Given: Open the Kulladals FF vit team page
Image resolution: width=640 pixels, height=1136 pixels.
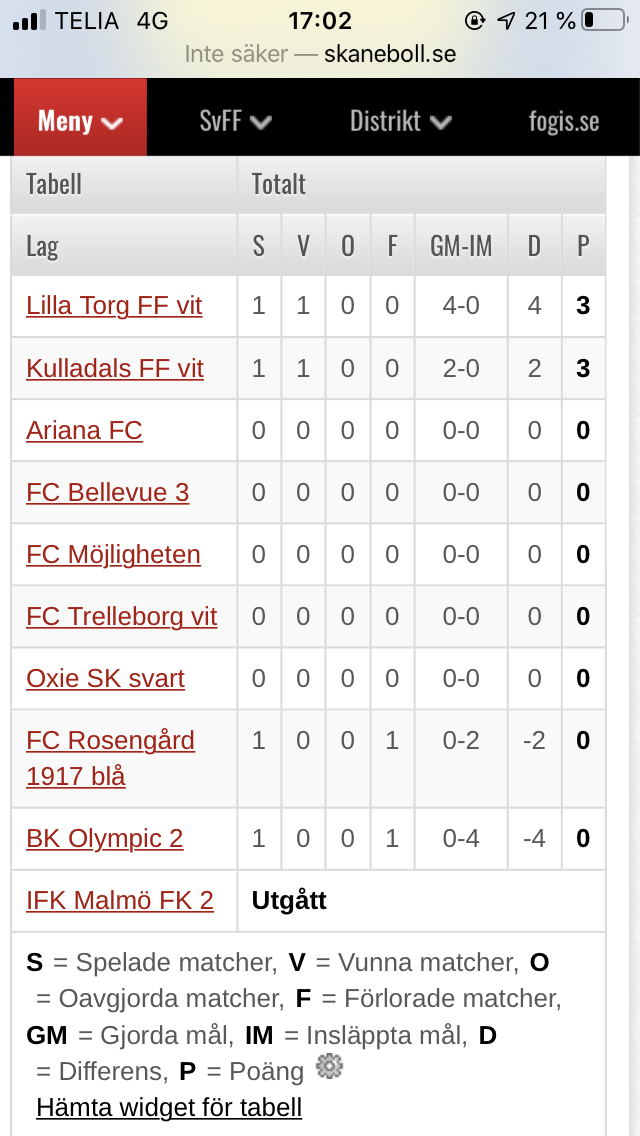Looking at the screenshot, I should (x=115, y=368).
